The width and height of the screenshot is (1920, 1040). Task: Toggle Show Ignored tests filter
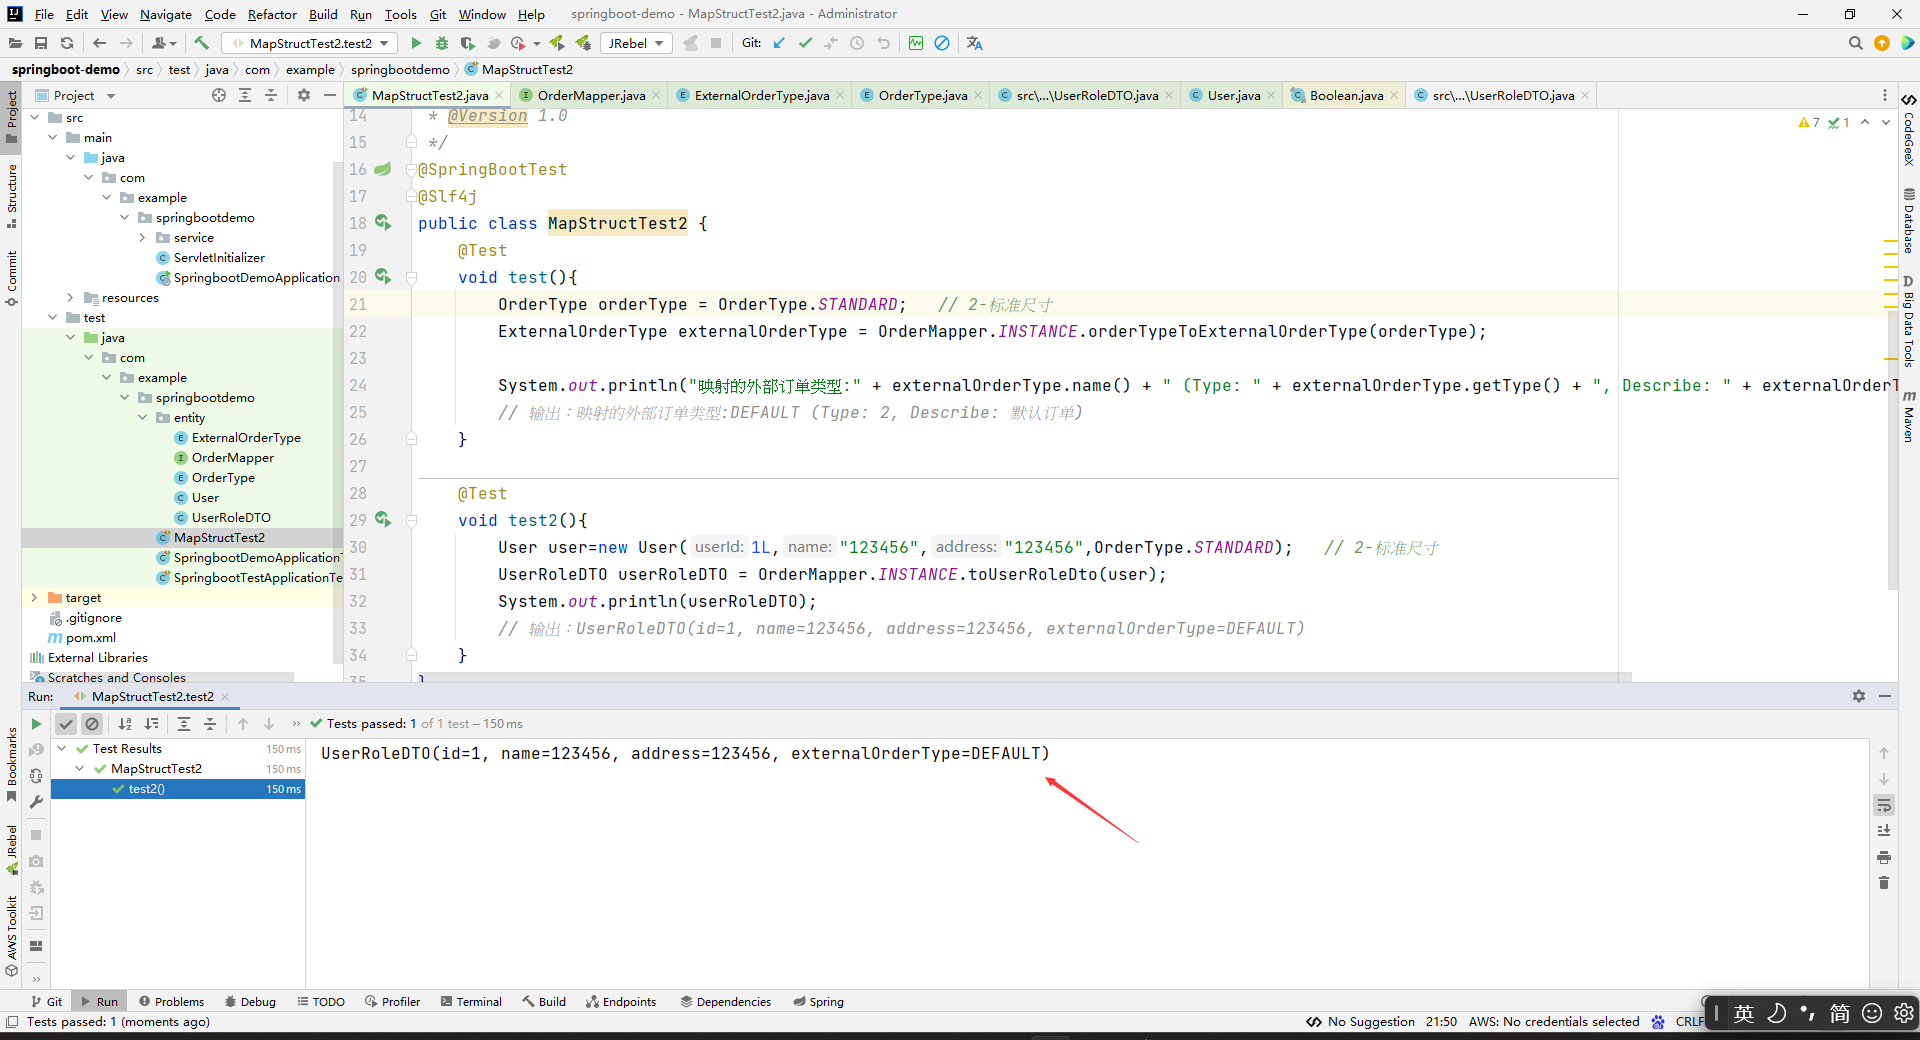pos(92,724)
